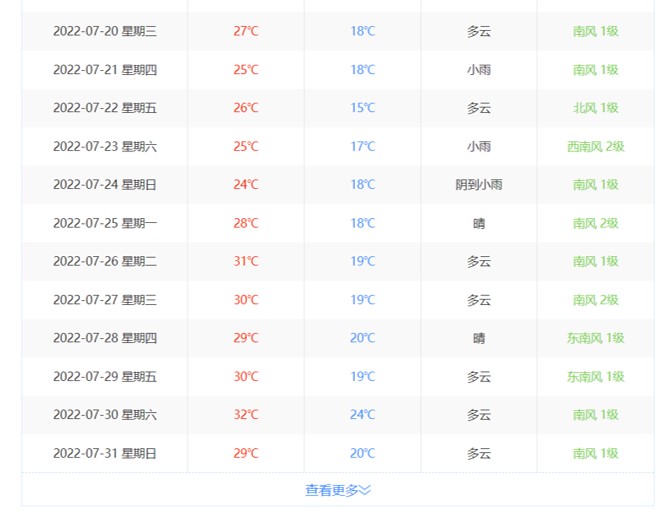This screenshot has height=517, width=672.
Task: Click wind 南风 1级 for 07-31
Action: (x=596, y=454)
